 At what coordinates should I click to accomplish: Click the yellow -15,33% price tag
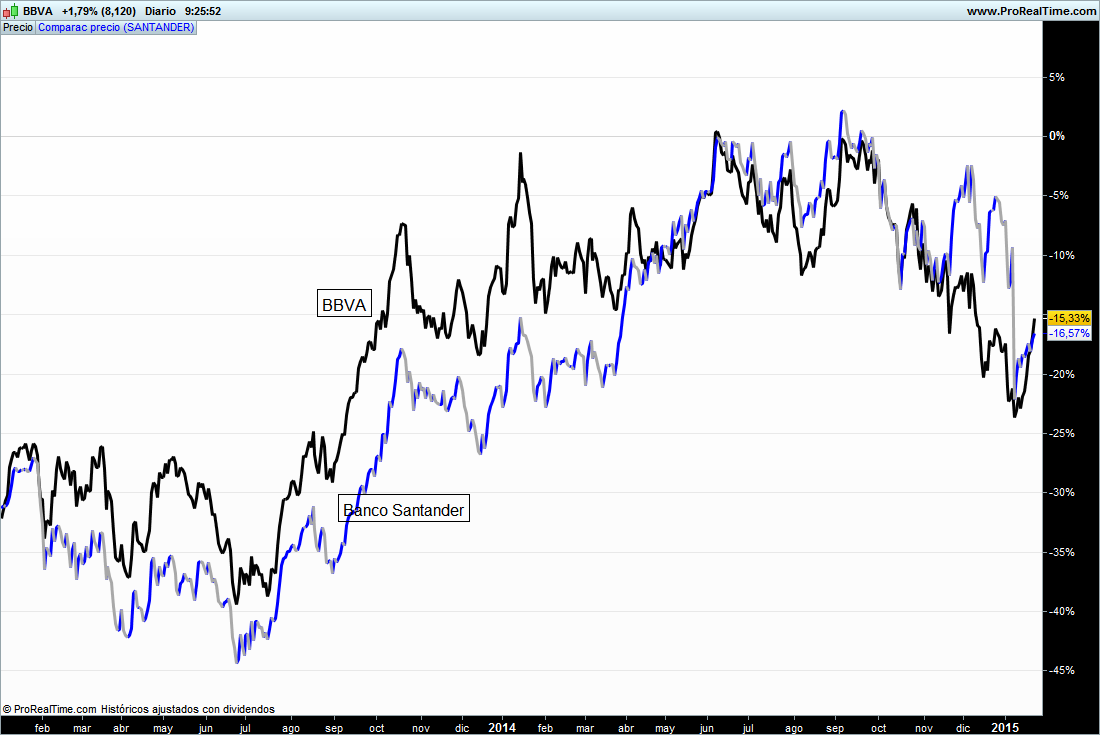point(1069,318)
